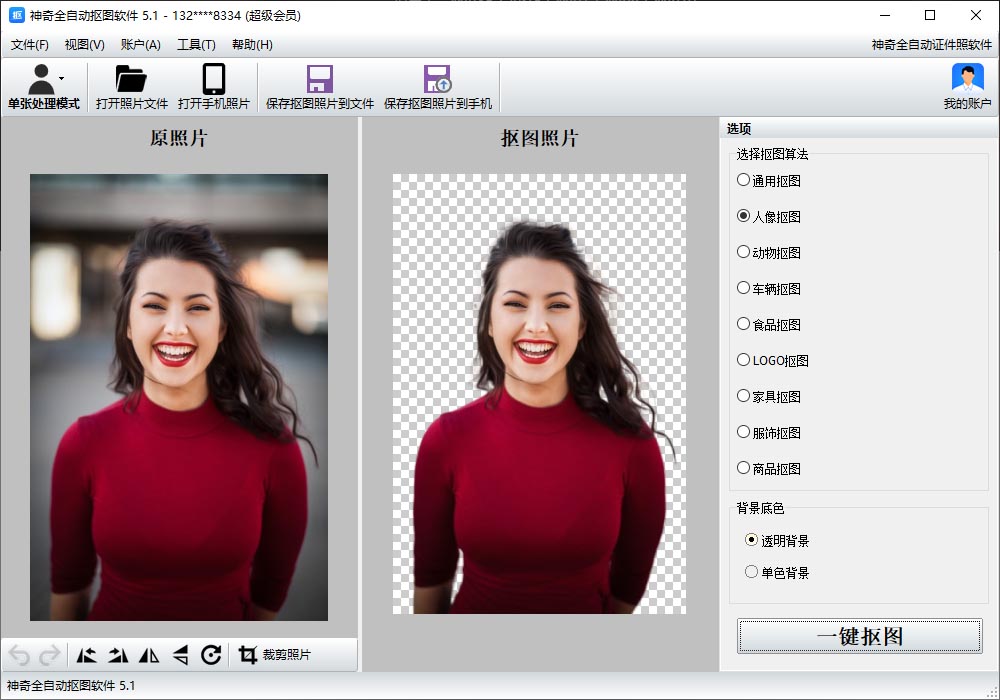The height and width of the screenshot is (700, 1000).
Task: Save cutout photo to file
Action: coord(320,86)
